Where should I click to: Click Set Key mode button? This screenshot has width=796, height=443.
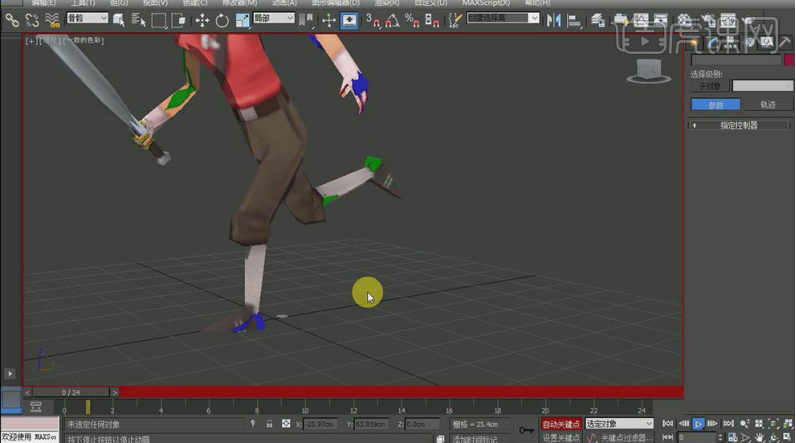tap(561, 437)
